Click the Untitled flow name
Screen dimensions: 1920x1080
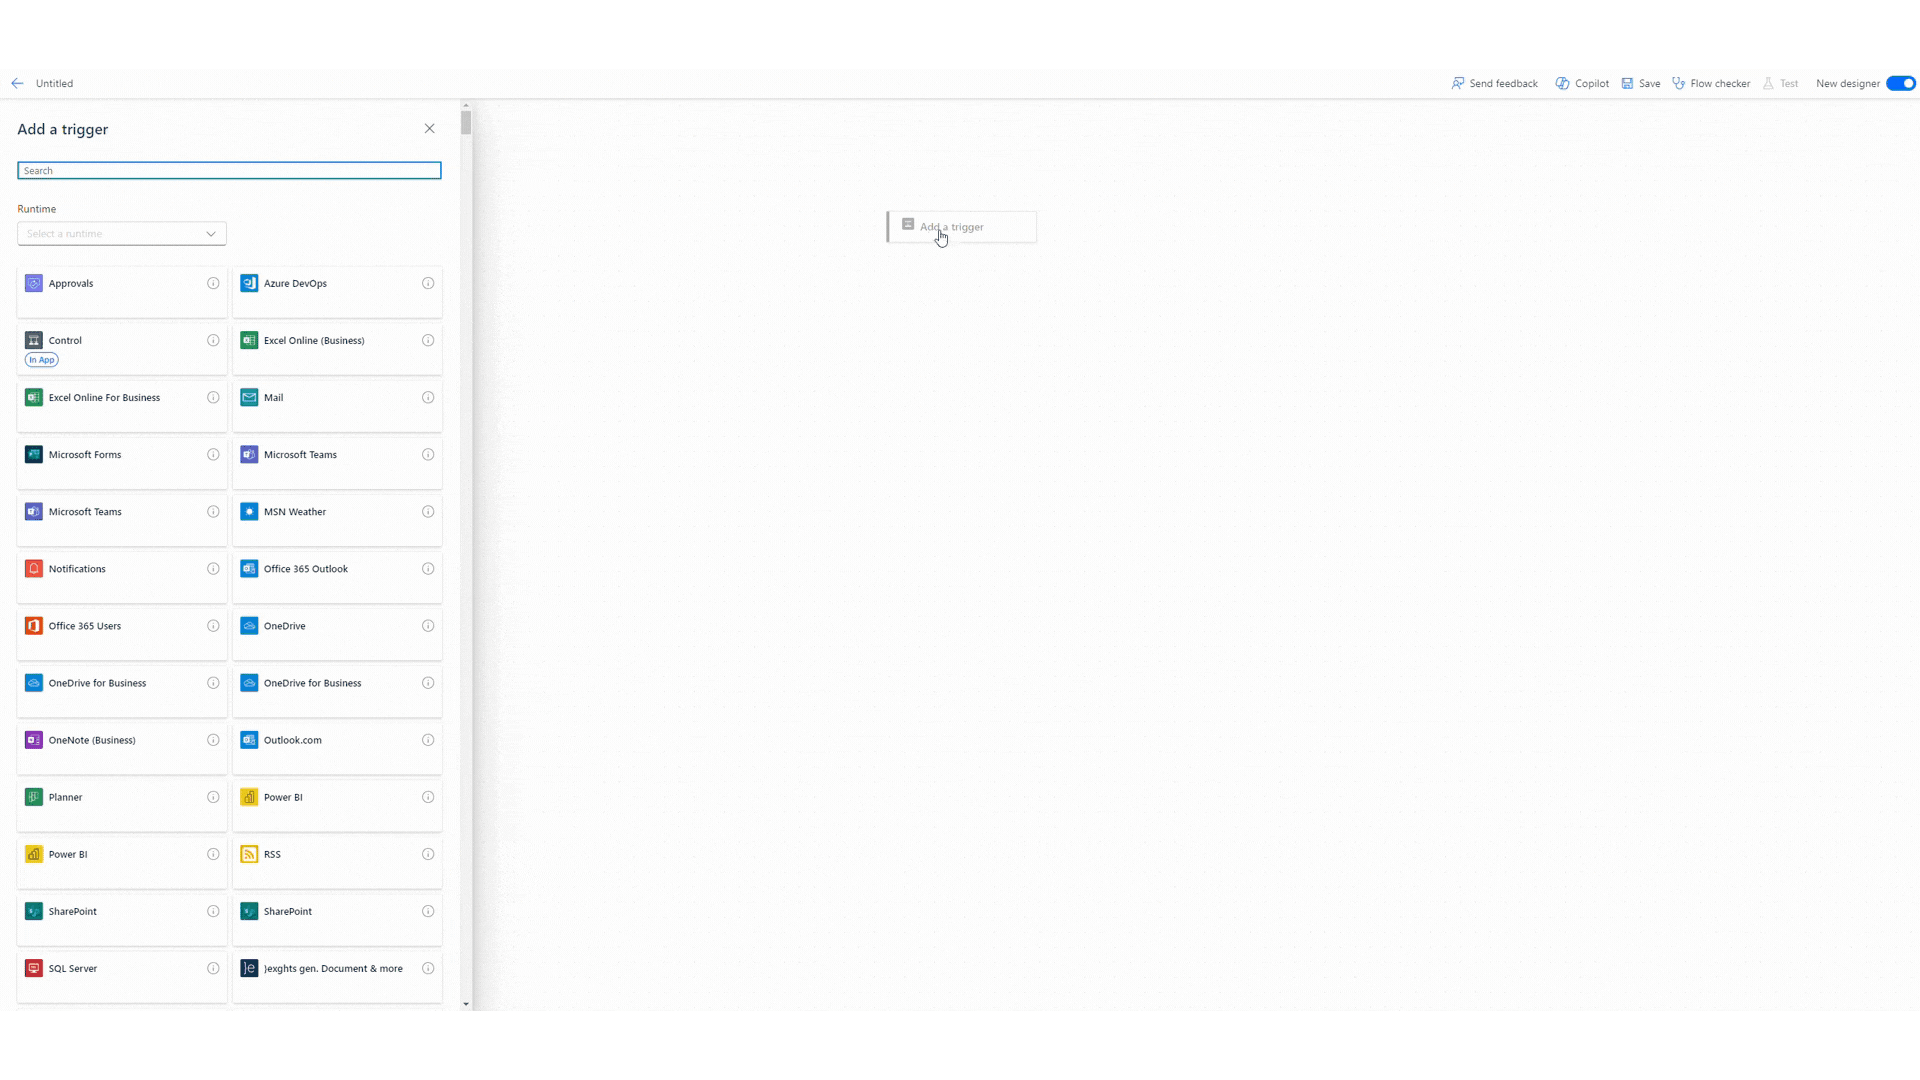54,83
